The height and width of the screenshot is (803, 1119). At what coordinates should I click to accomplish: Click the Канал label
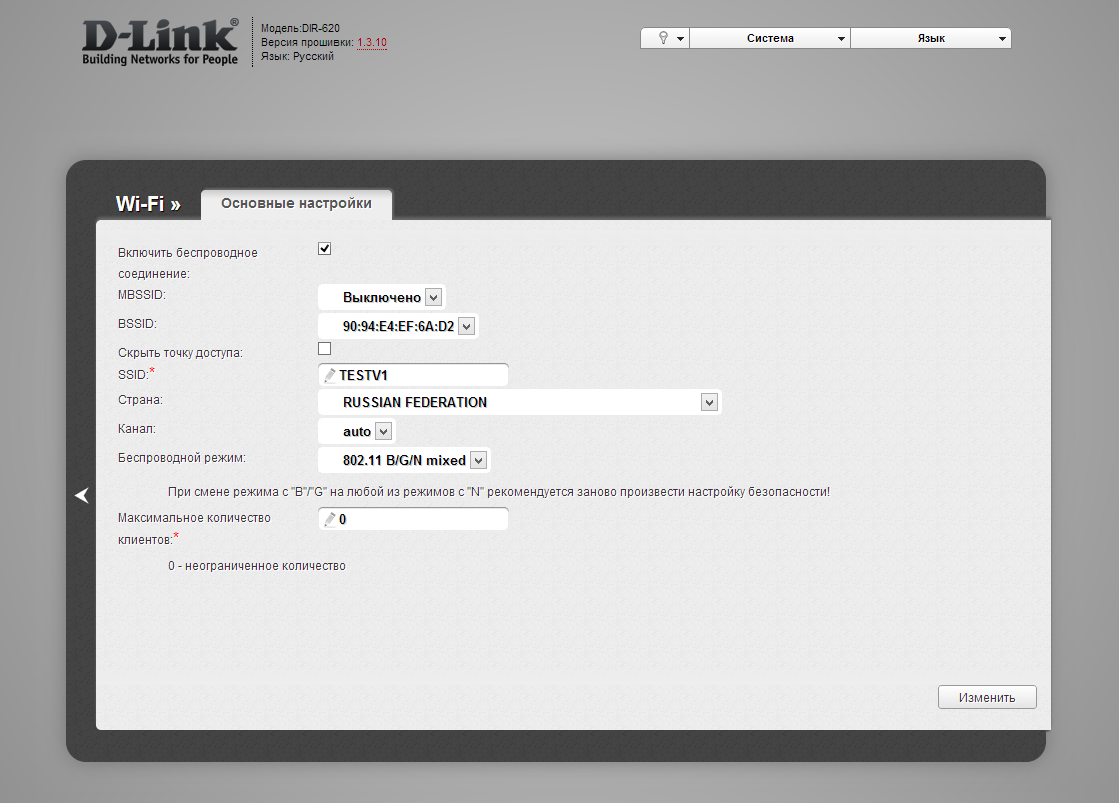tap(137, 429)
